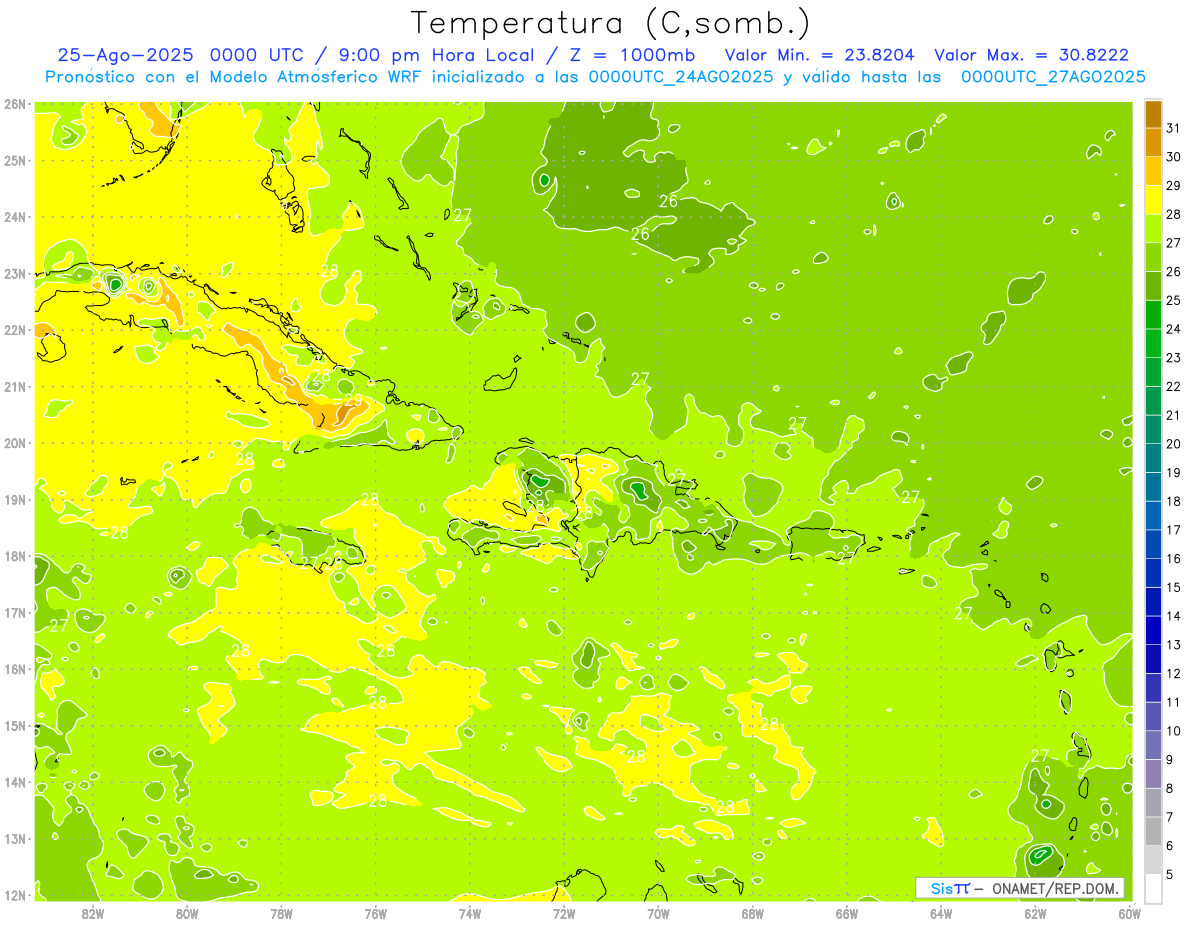
Task: Click the '78W' longitude axis label
Action: click(x=281, y=913)
